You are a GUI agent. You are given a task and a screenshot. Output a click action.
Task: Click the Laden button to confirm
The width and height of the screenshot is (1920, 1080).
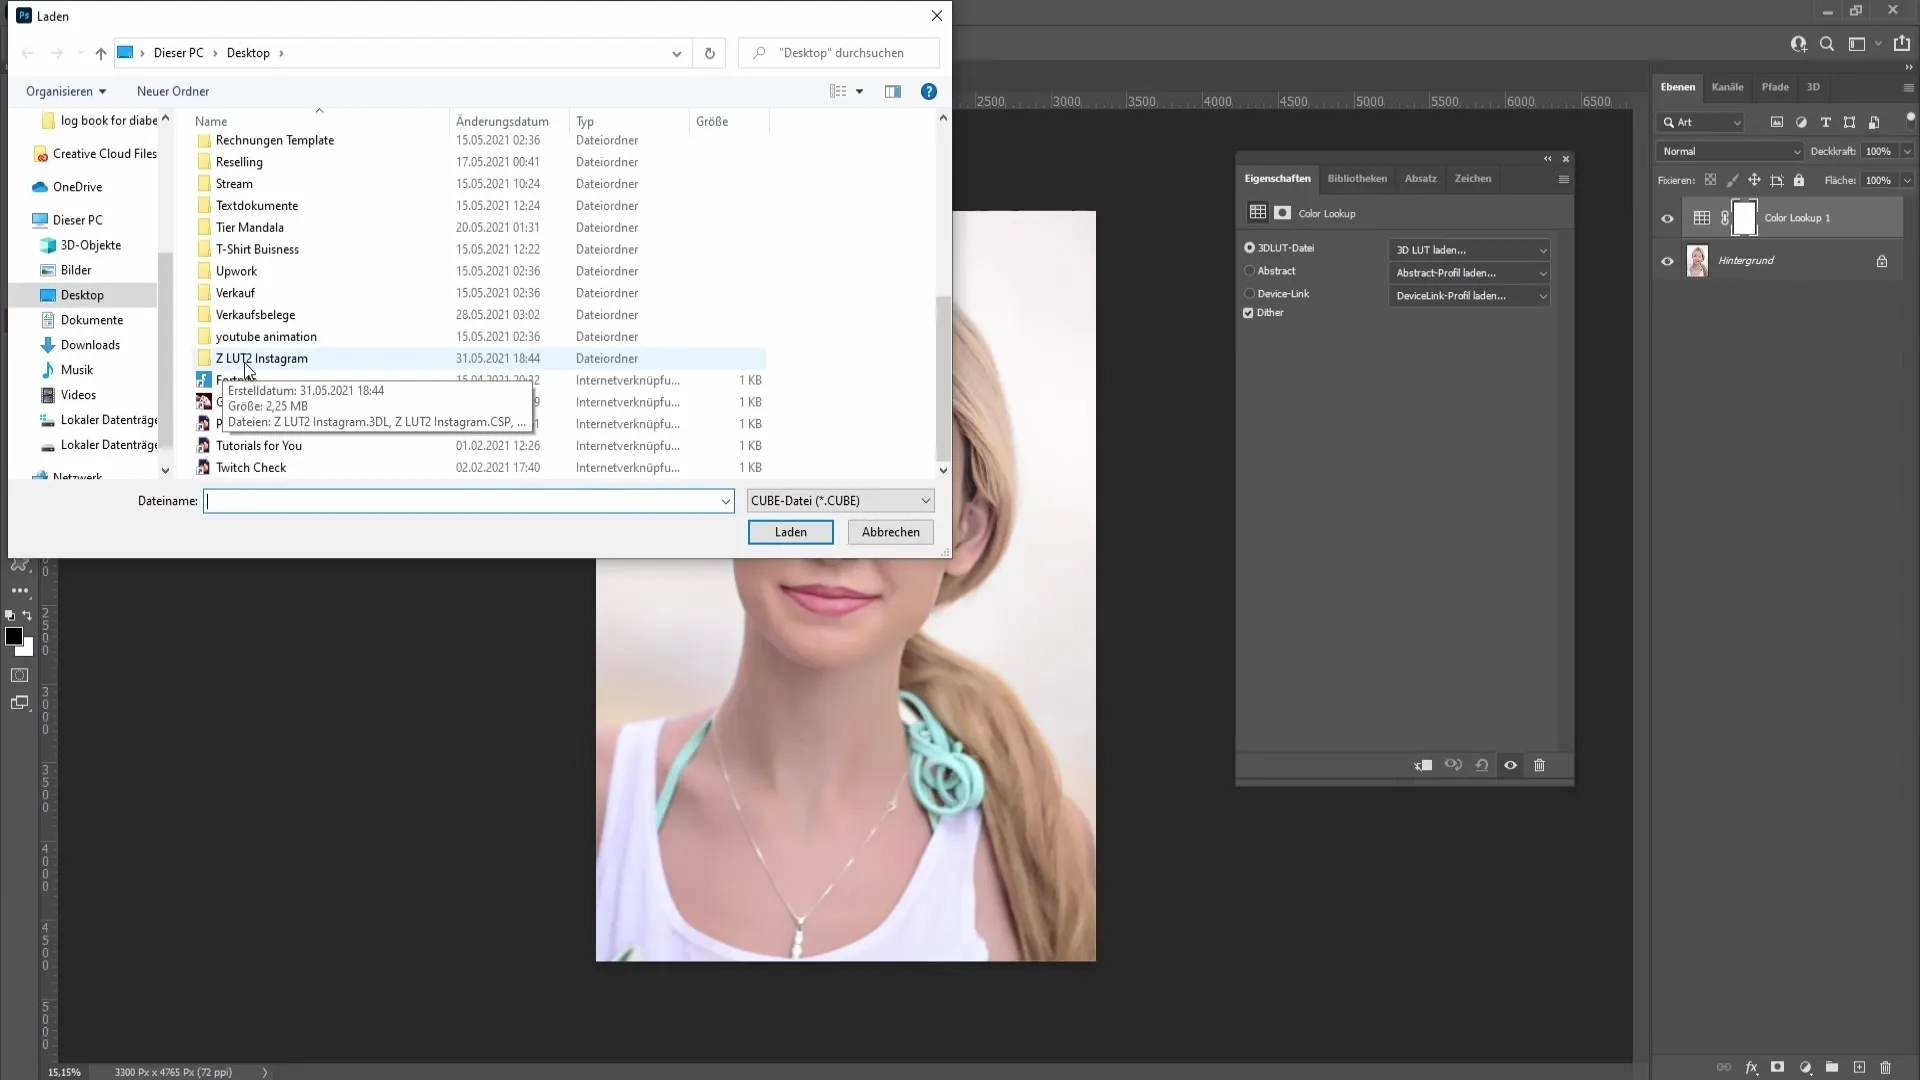click(790, 531)
